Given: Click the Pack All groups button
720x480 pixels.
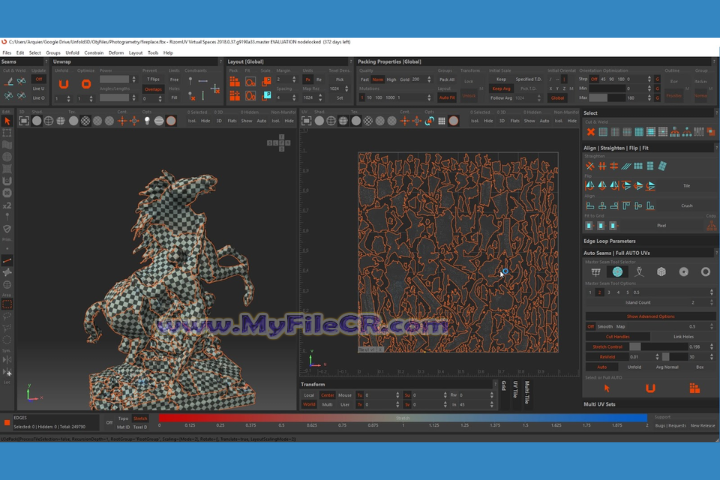Looking at the screenshot, I should coord(447,79).
